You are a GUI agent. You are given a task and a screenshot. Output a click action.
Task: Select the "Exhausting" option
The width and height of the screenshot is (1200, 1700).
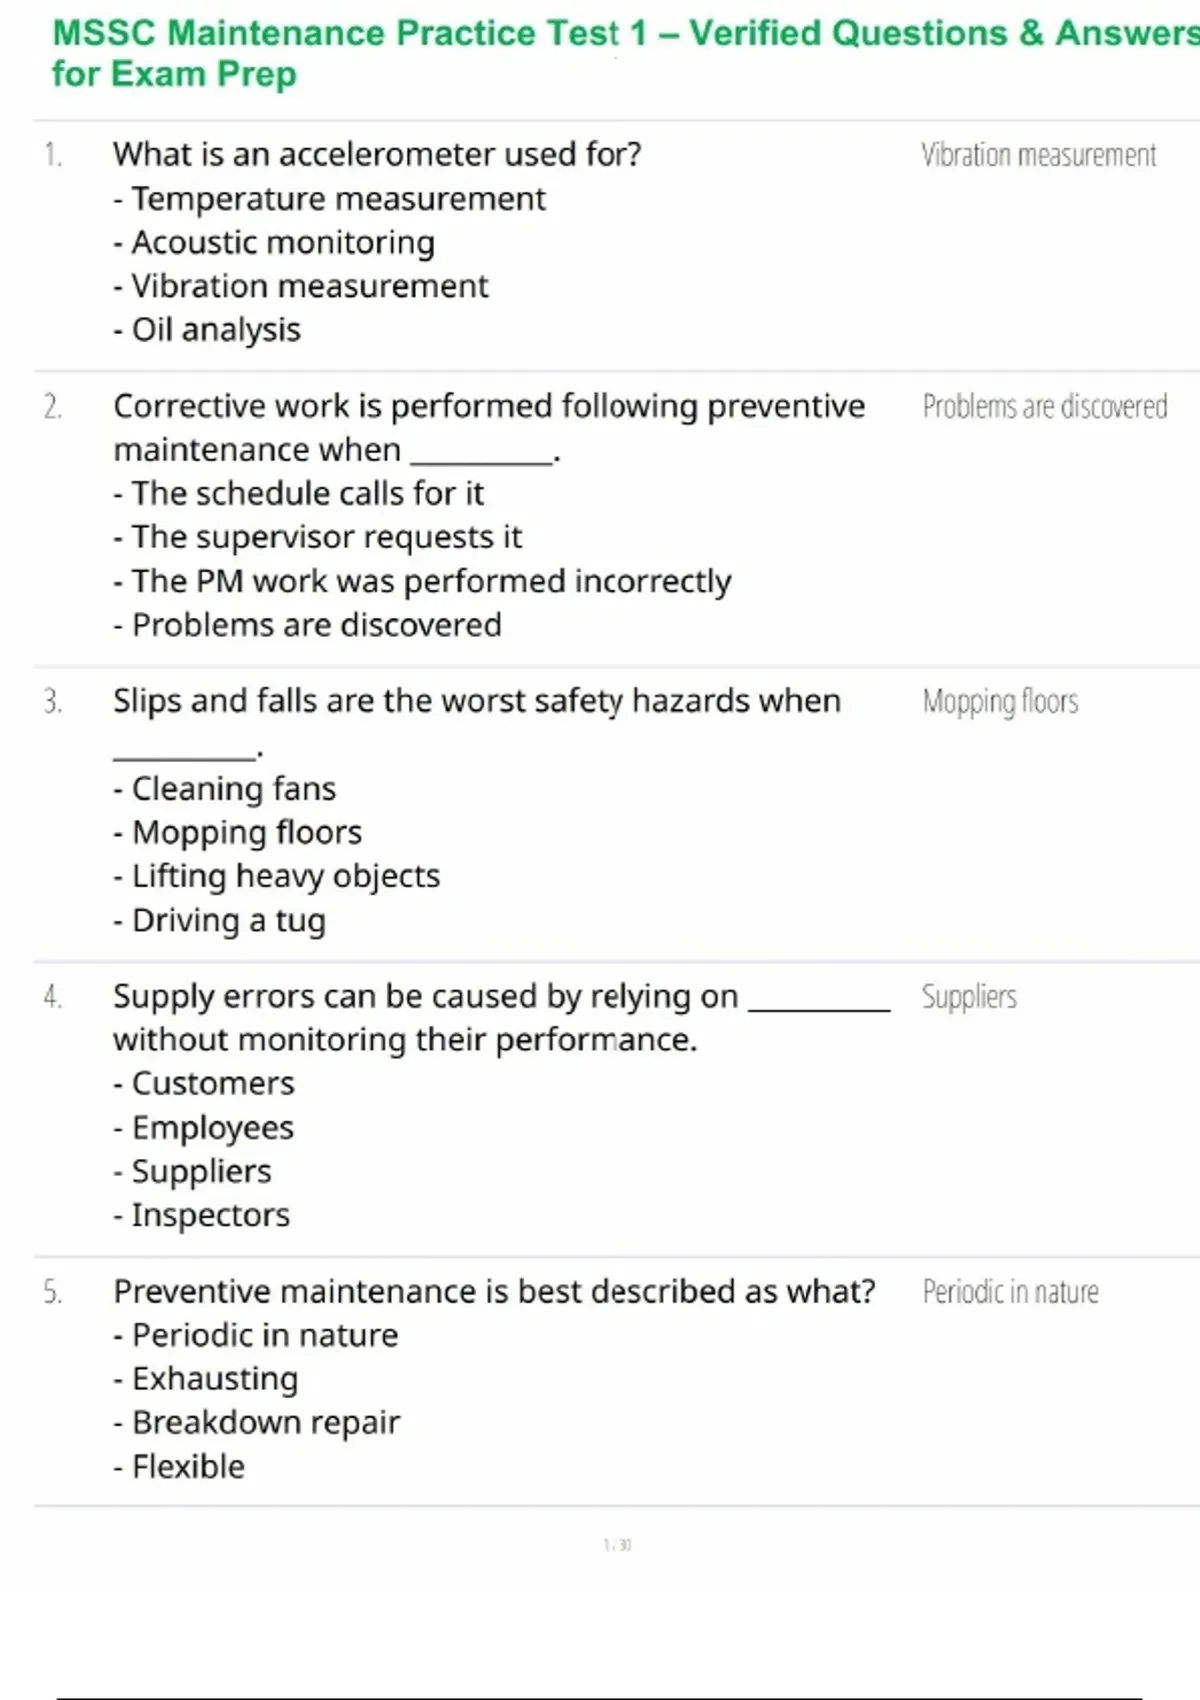(215, 1379)
